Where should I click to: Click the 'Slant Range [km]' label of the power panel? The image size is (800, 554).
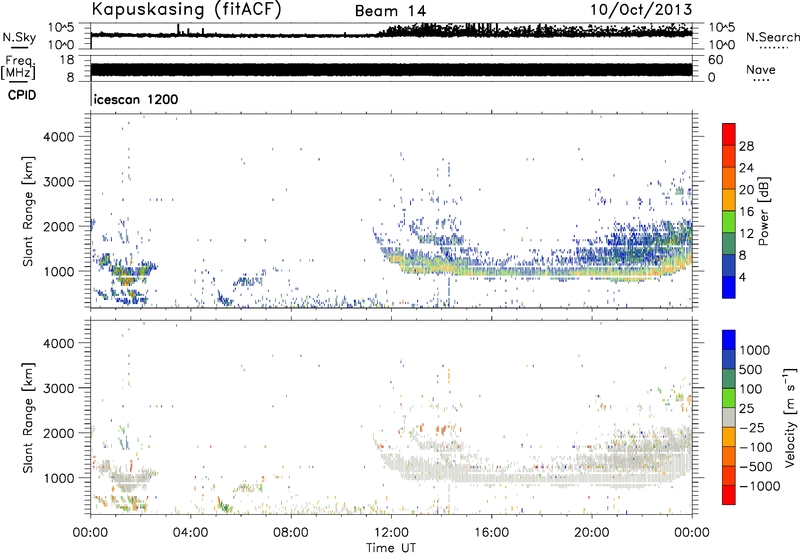[28, 211]
